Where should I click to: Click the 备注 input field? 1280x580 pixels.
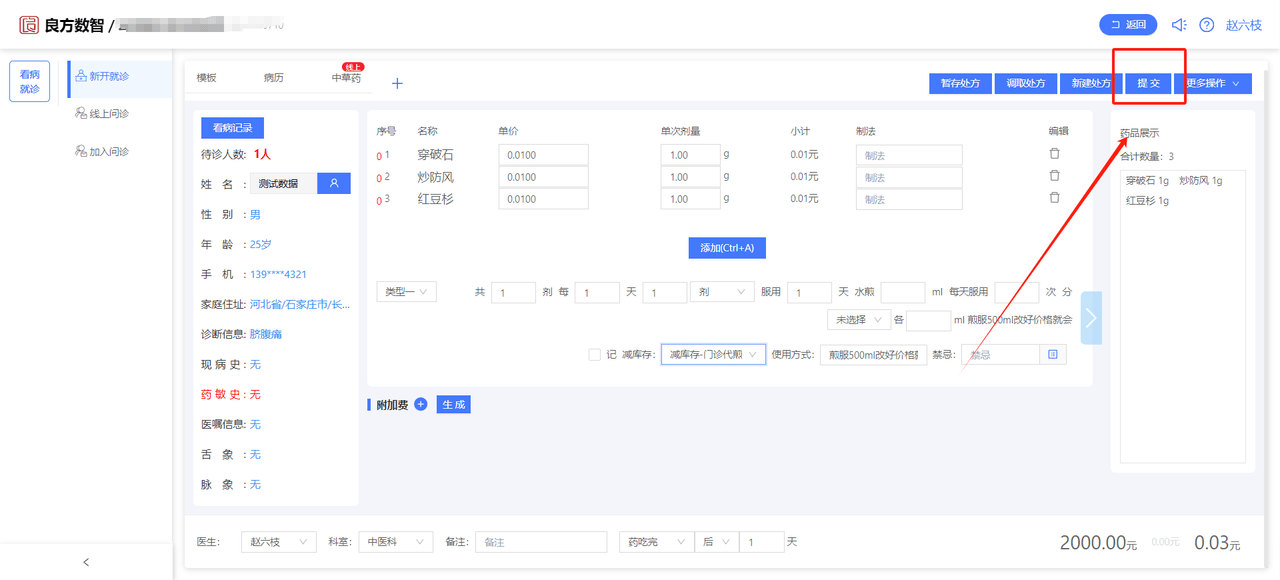click(541, 541)
